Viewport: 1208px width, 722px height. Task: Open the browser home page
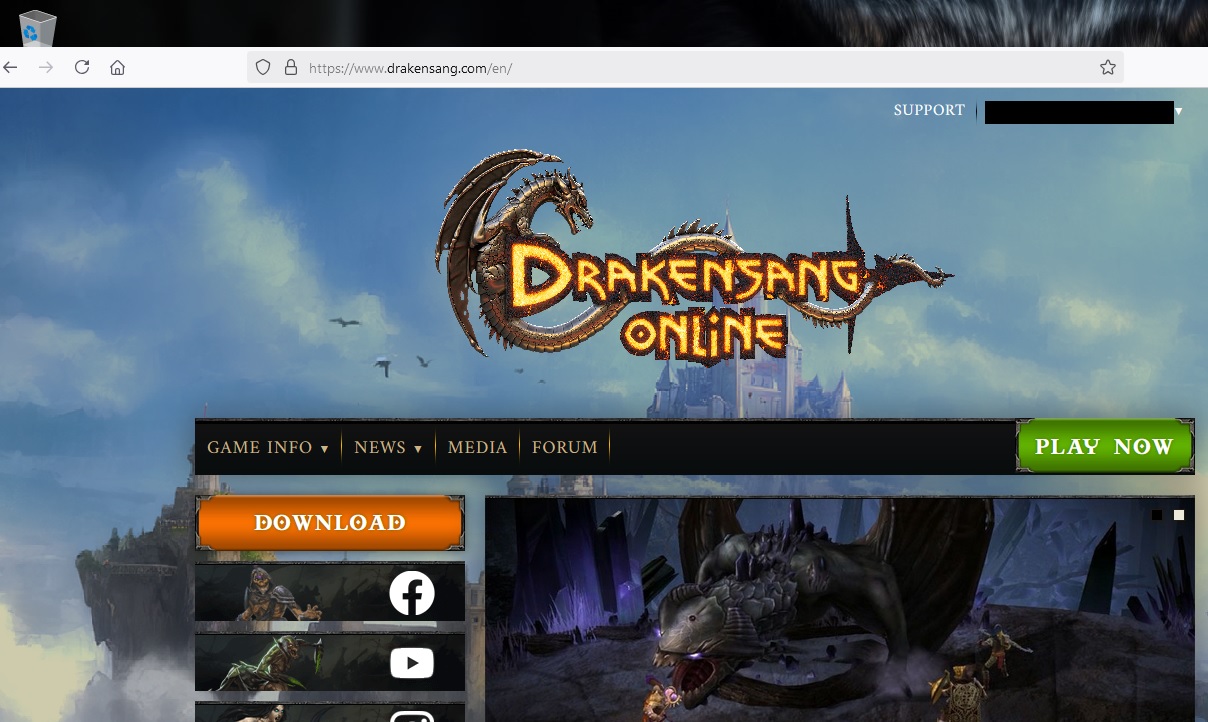pos(117,67)
